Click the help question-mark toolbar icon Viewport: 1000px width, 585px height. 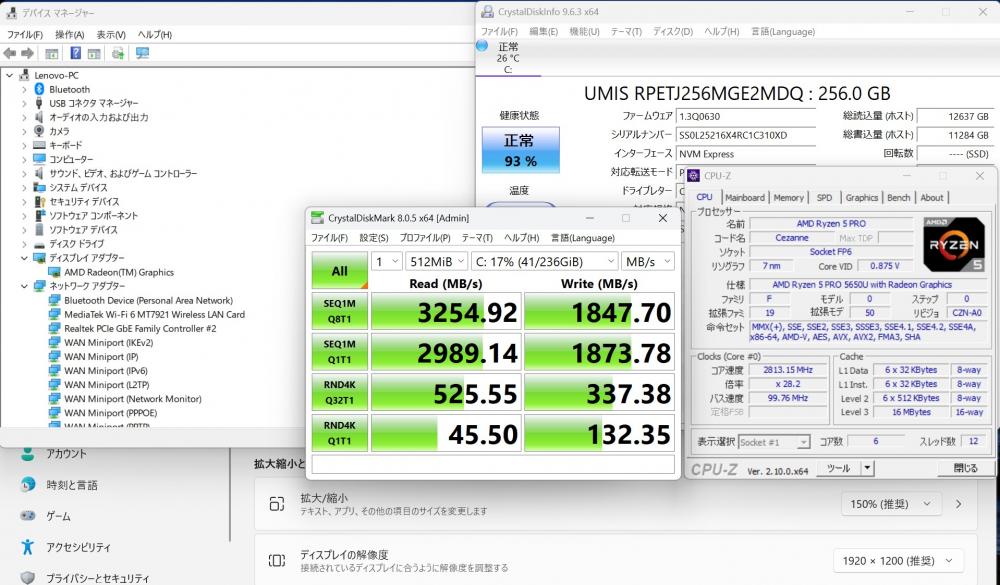click(x=75, y=54)
